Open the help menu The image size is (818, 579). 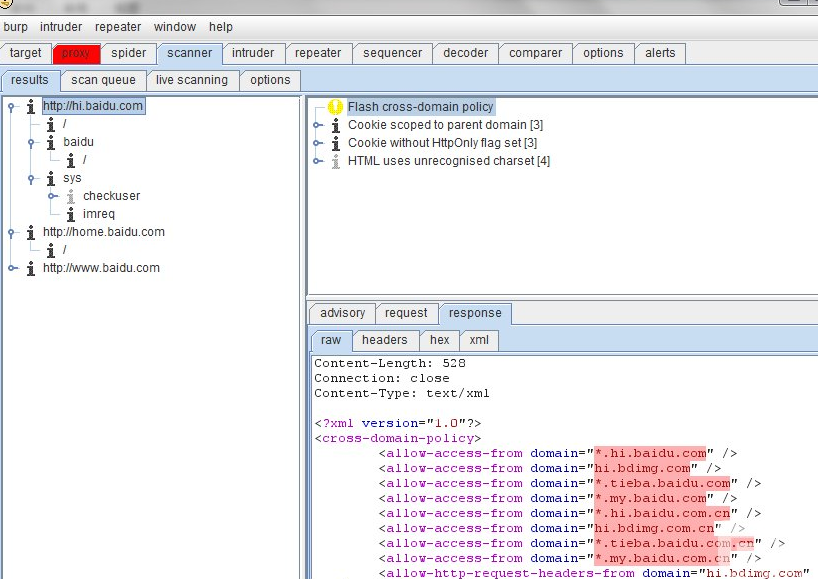pyautogui.click(x=221, y=27)
